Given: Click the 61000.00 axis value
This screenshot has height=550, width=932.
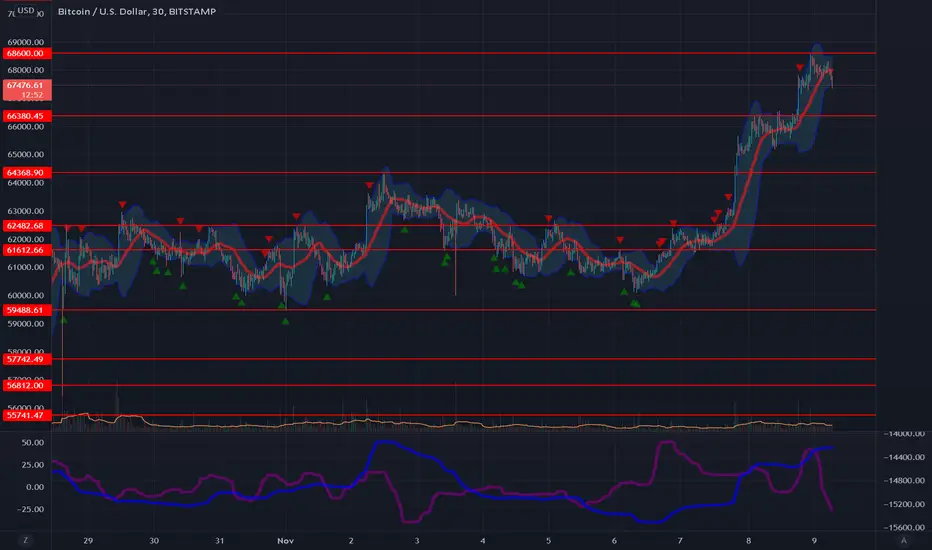Looking at the screenshot, I should click(26, 267).
